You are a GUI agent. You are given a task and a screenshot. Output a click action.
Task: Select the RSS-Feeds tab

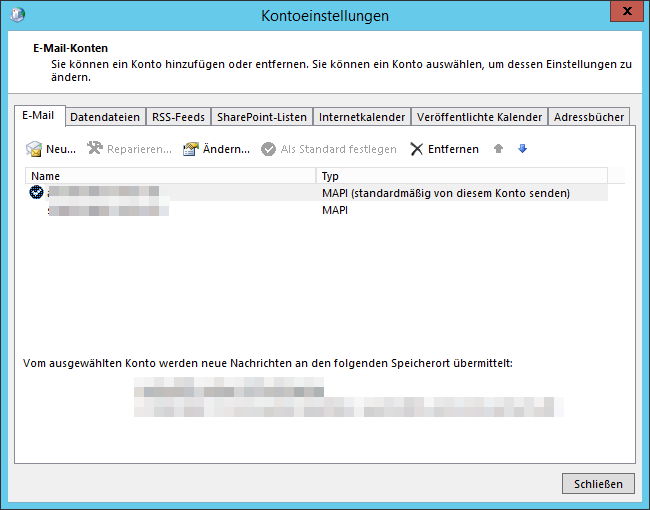click(178, 117)
